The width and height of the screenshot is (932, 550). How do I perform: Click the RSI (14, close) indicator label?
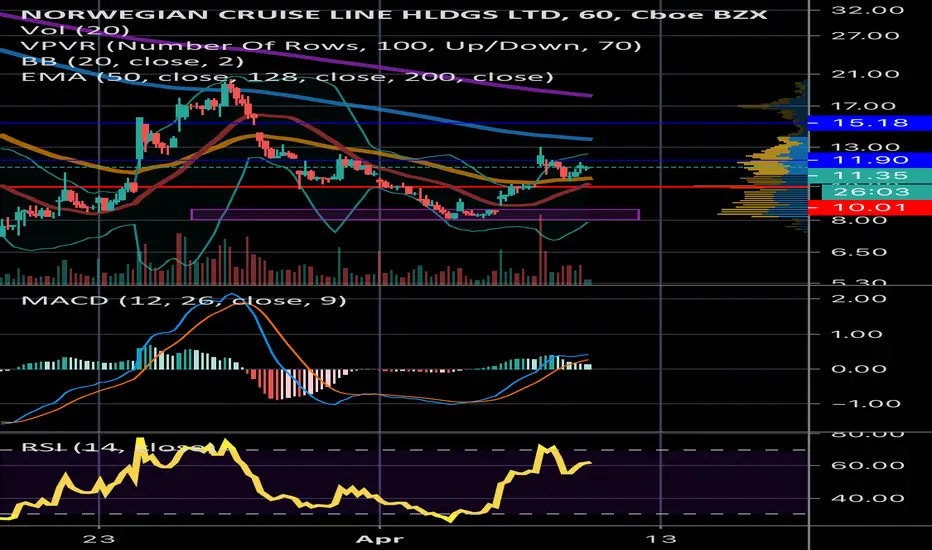(118, 447)
